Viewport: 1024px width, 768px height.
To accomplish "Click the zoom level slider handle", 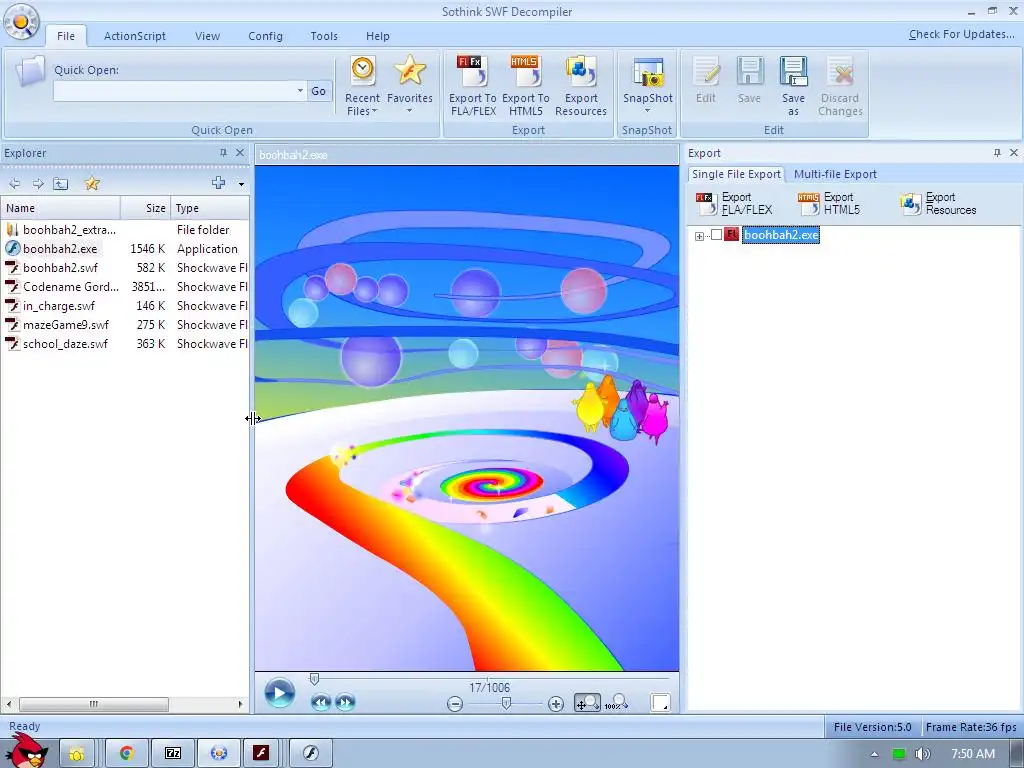I will coord(505,703).
